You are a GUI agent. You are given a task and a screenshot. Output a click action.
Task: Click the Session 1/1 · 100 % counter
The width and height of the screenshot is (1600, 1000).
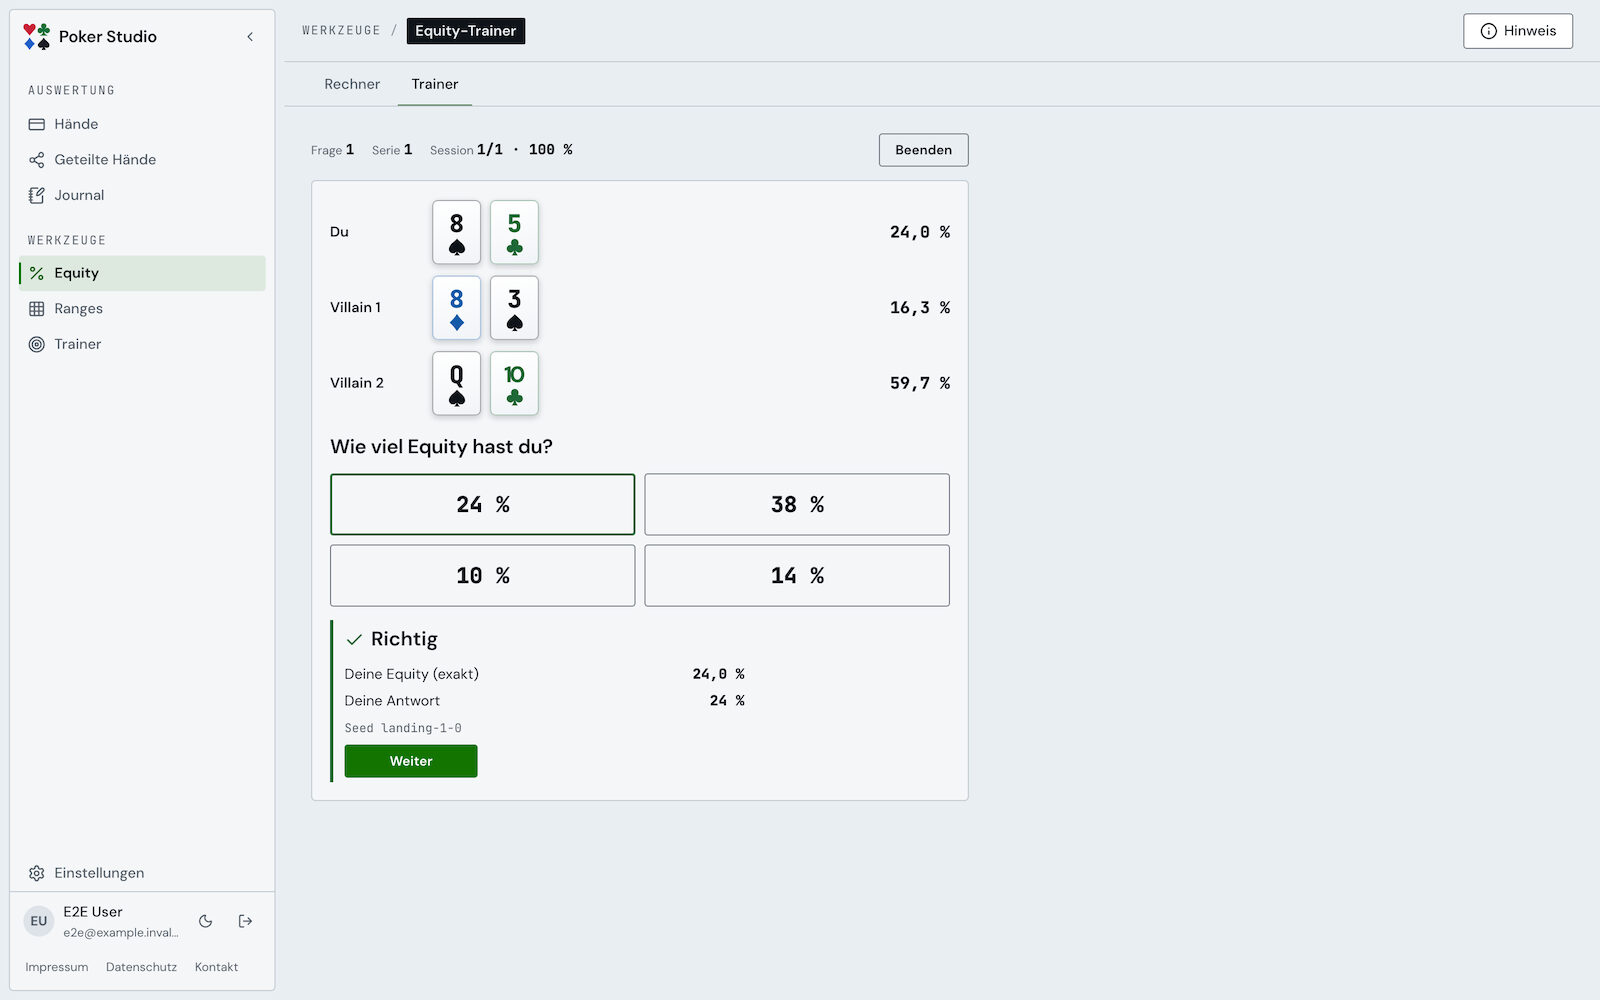[x=501, y=150]
